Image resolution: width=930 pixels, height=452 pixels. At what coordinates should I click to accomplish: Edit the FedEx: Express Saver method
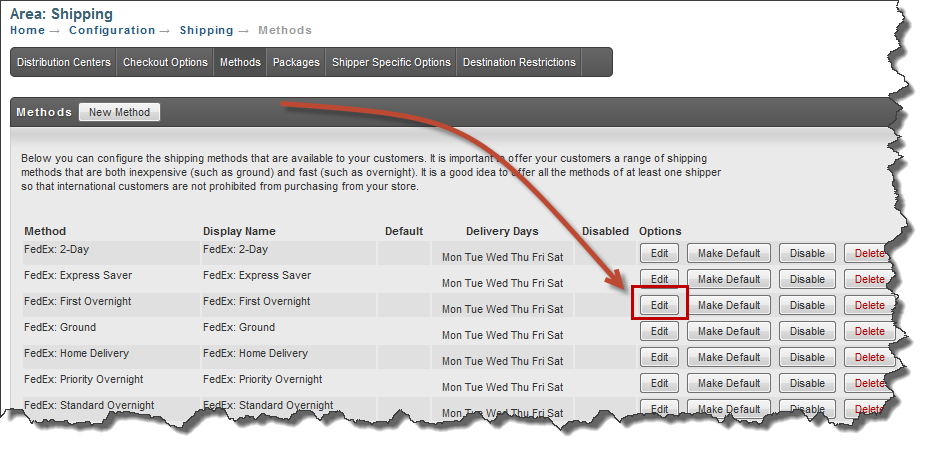[659, 279]
